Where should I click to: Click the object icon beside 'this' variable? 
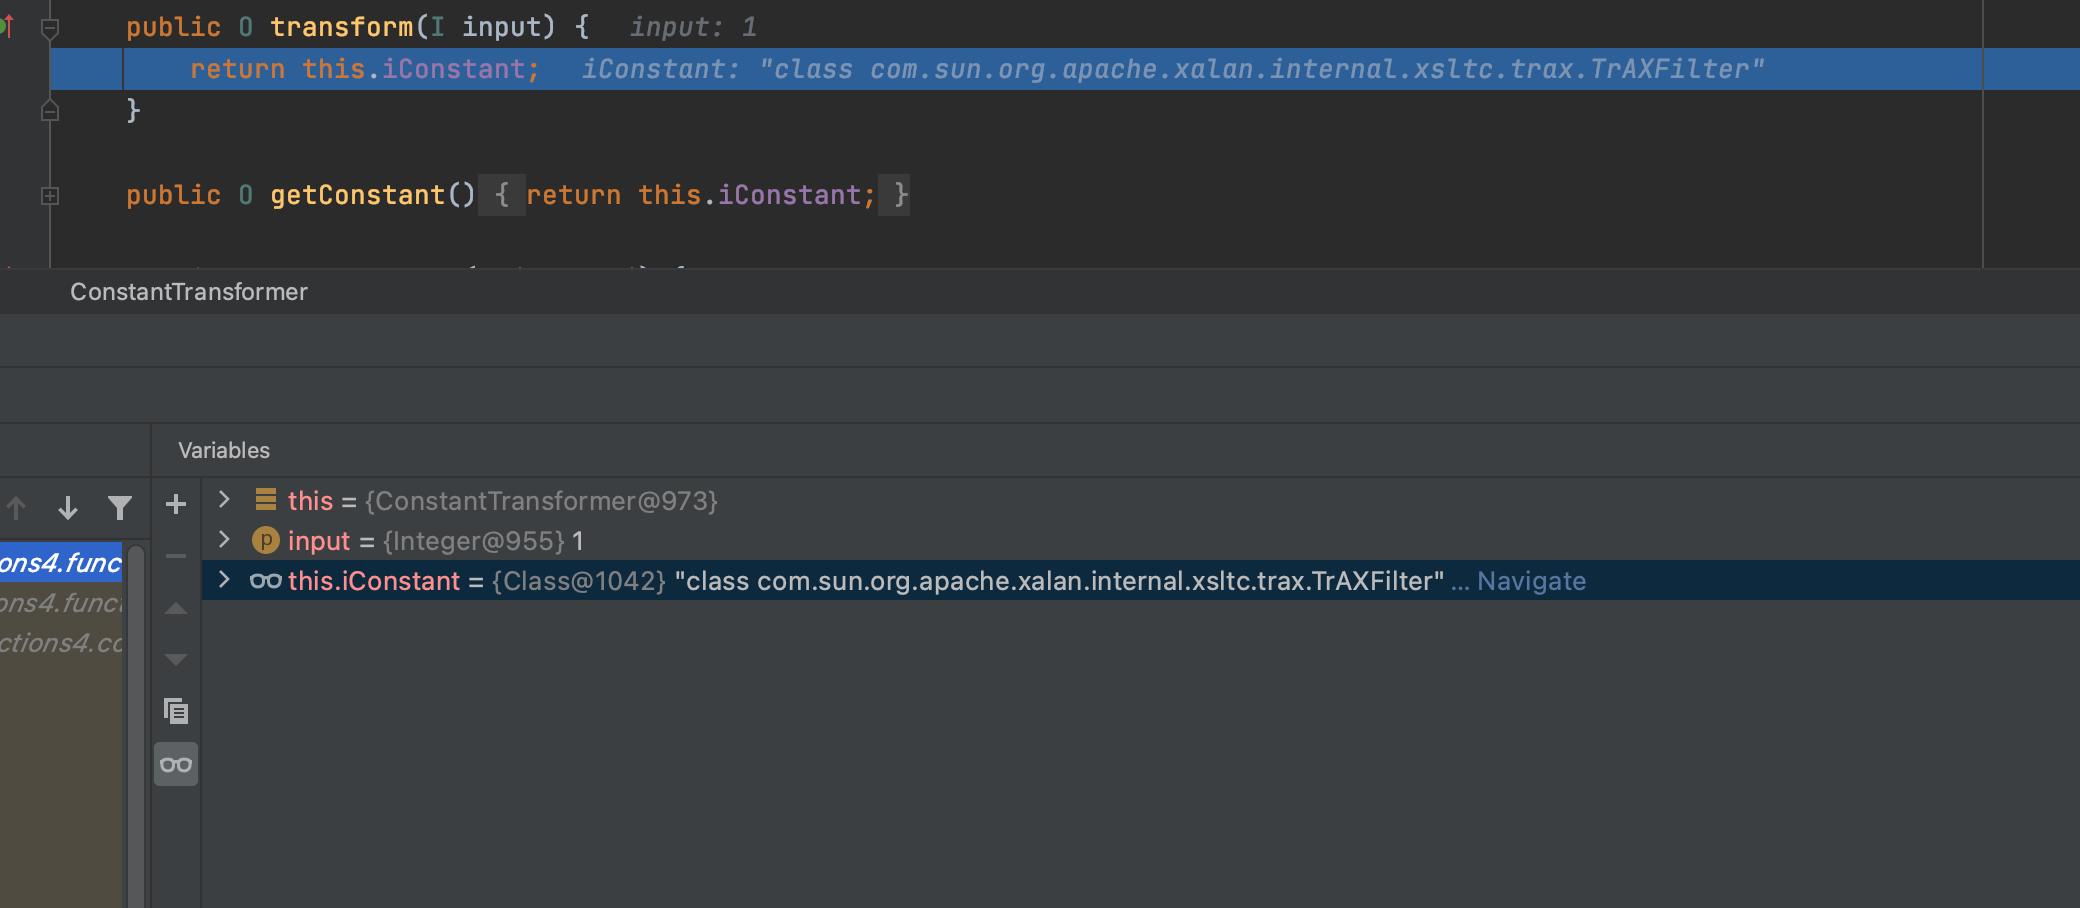click(x=265, y=499)
